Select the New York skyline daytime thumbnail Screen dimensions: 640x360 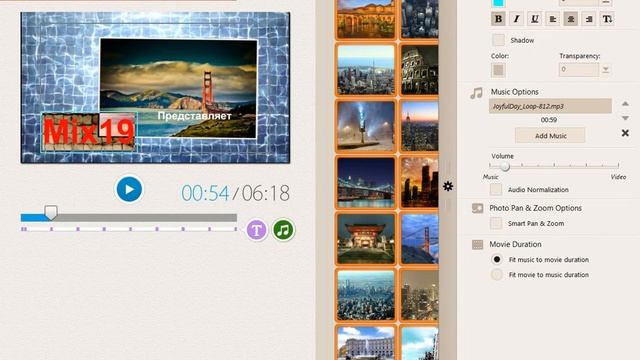(x=366, y=70)
